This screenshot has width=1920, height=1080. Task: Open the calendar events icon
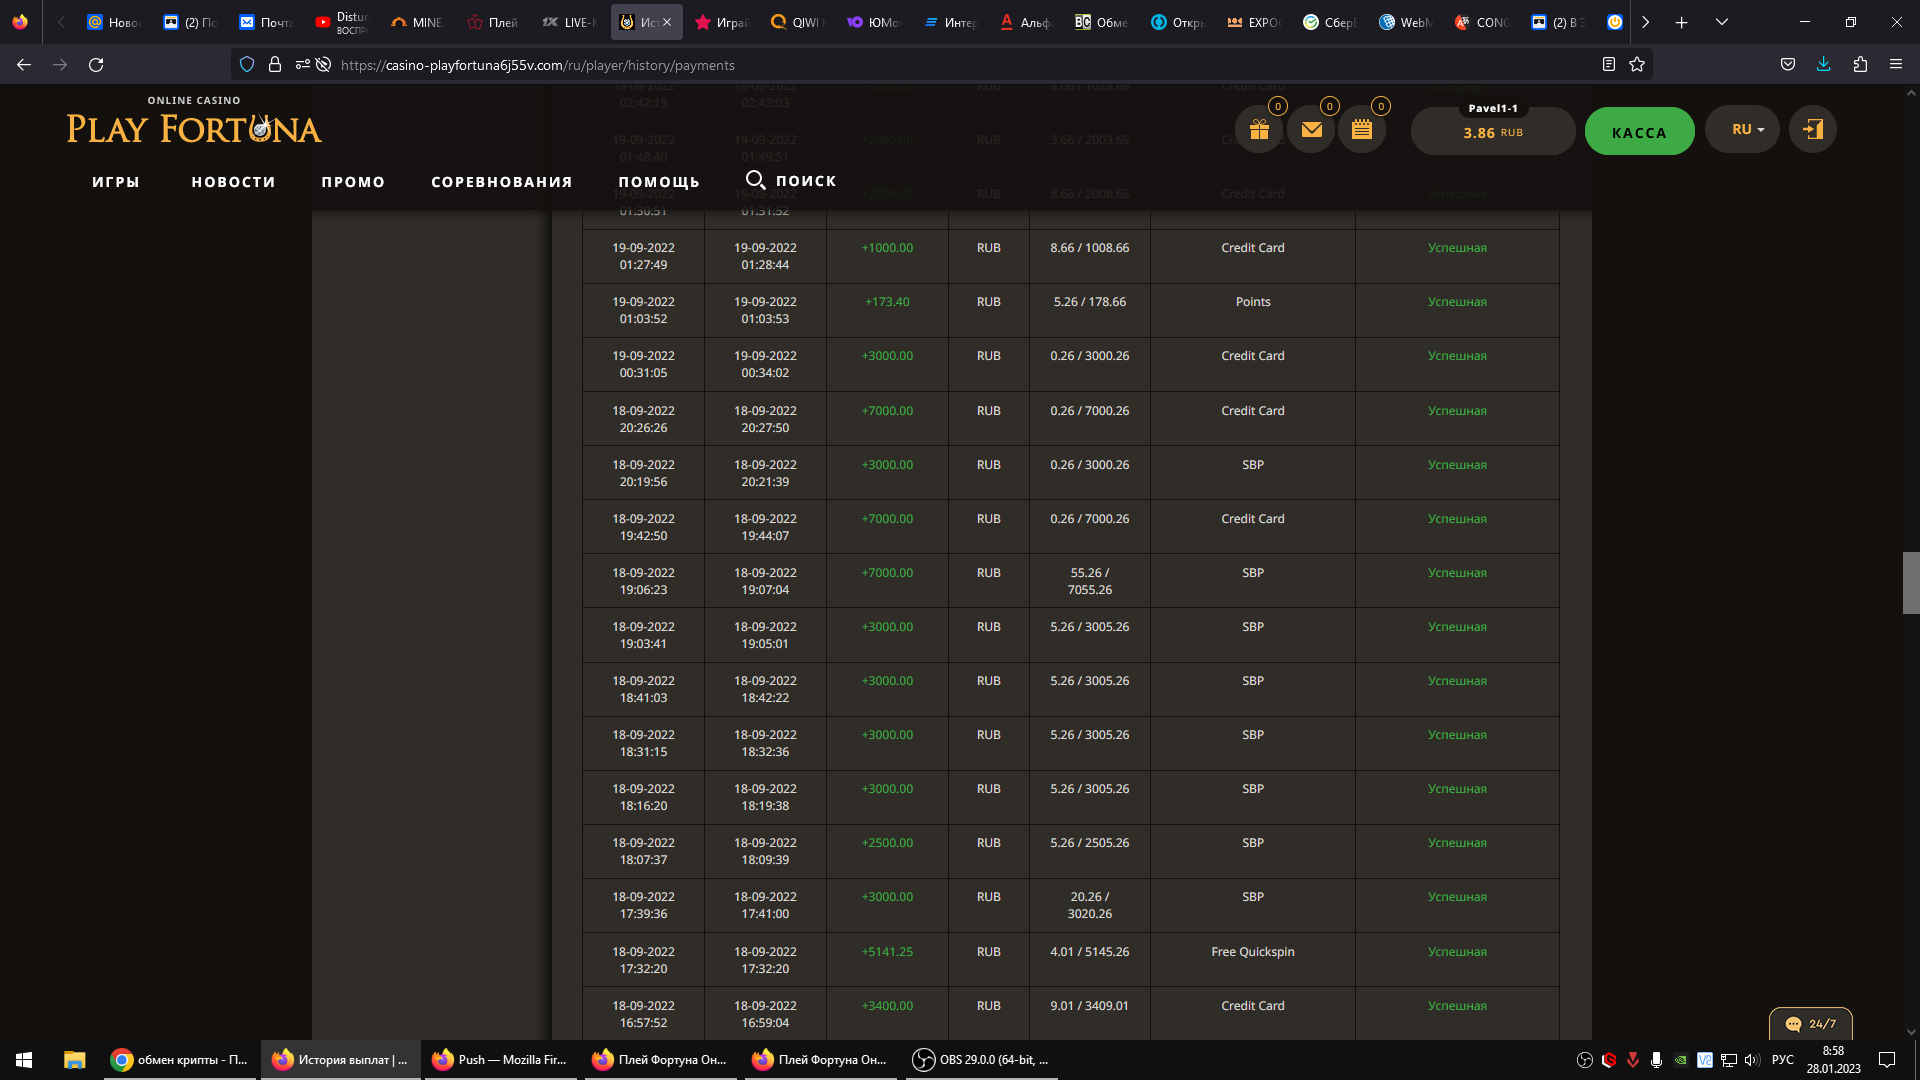(x=1362, y=130)
